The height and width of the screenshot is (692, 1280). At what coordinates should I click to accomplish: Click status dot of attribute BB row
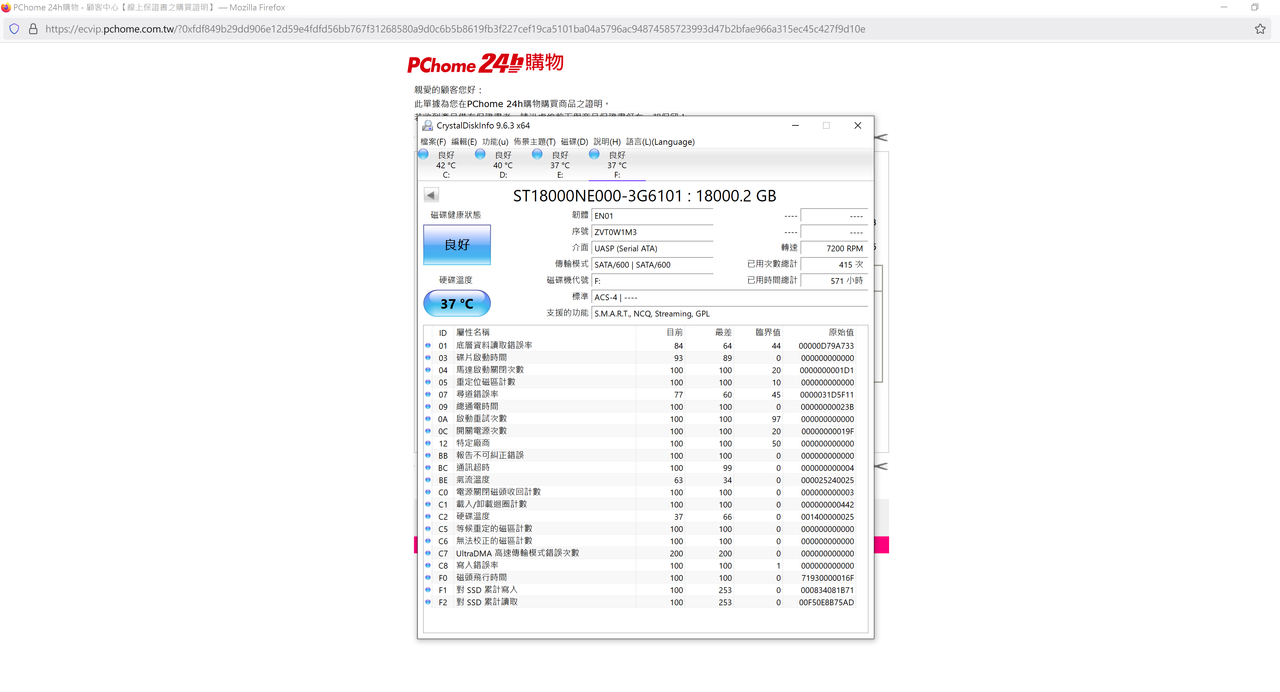tap(428, 456)
